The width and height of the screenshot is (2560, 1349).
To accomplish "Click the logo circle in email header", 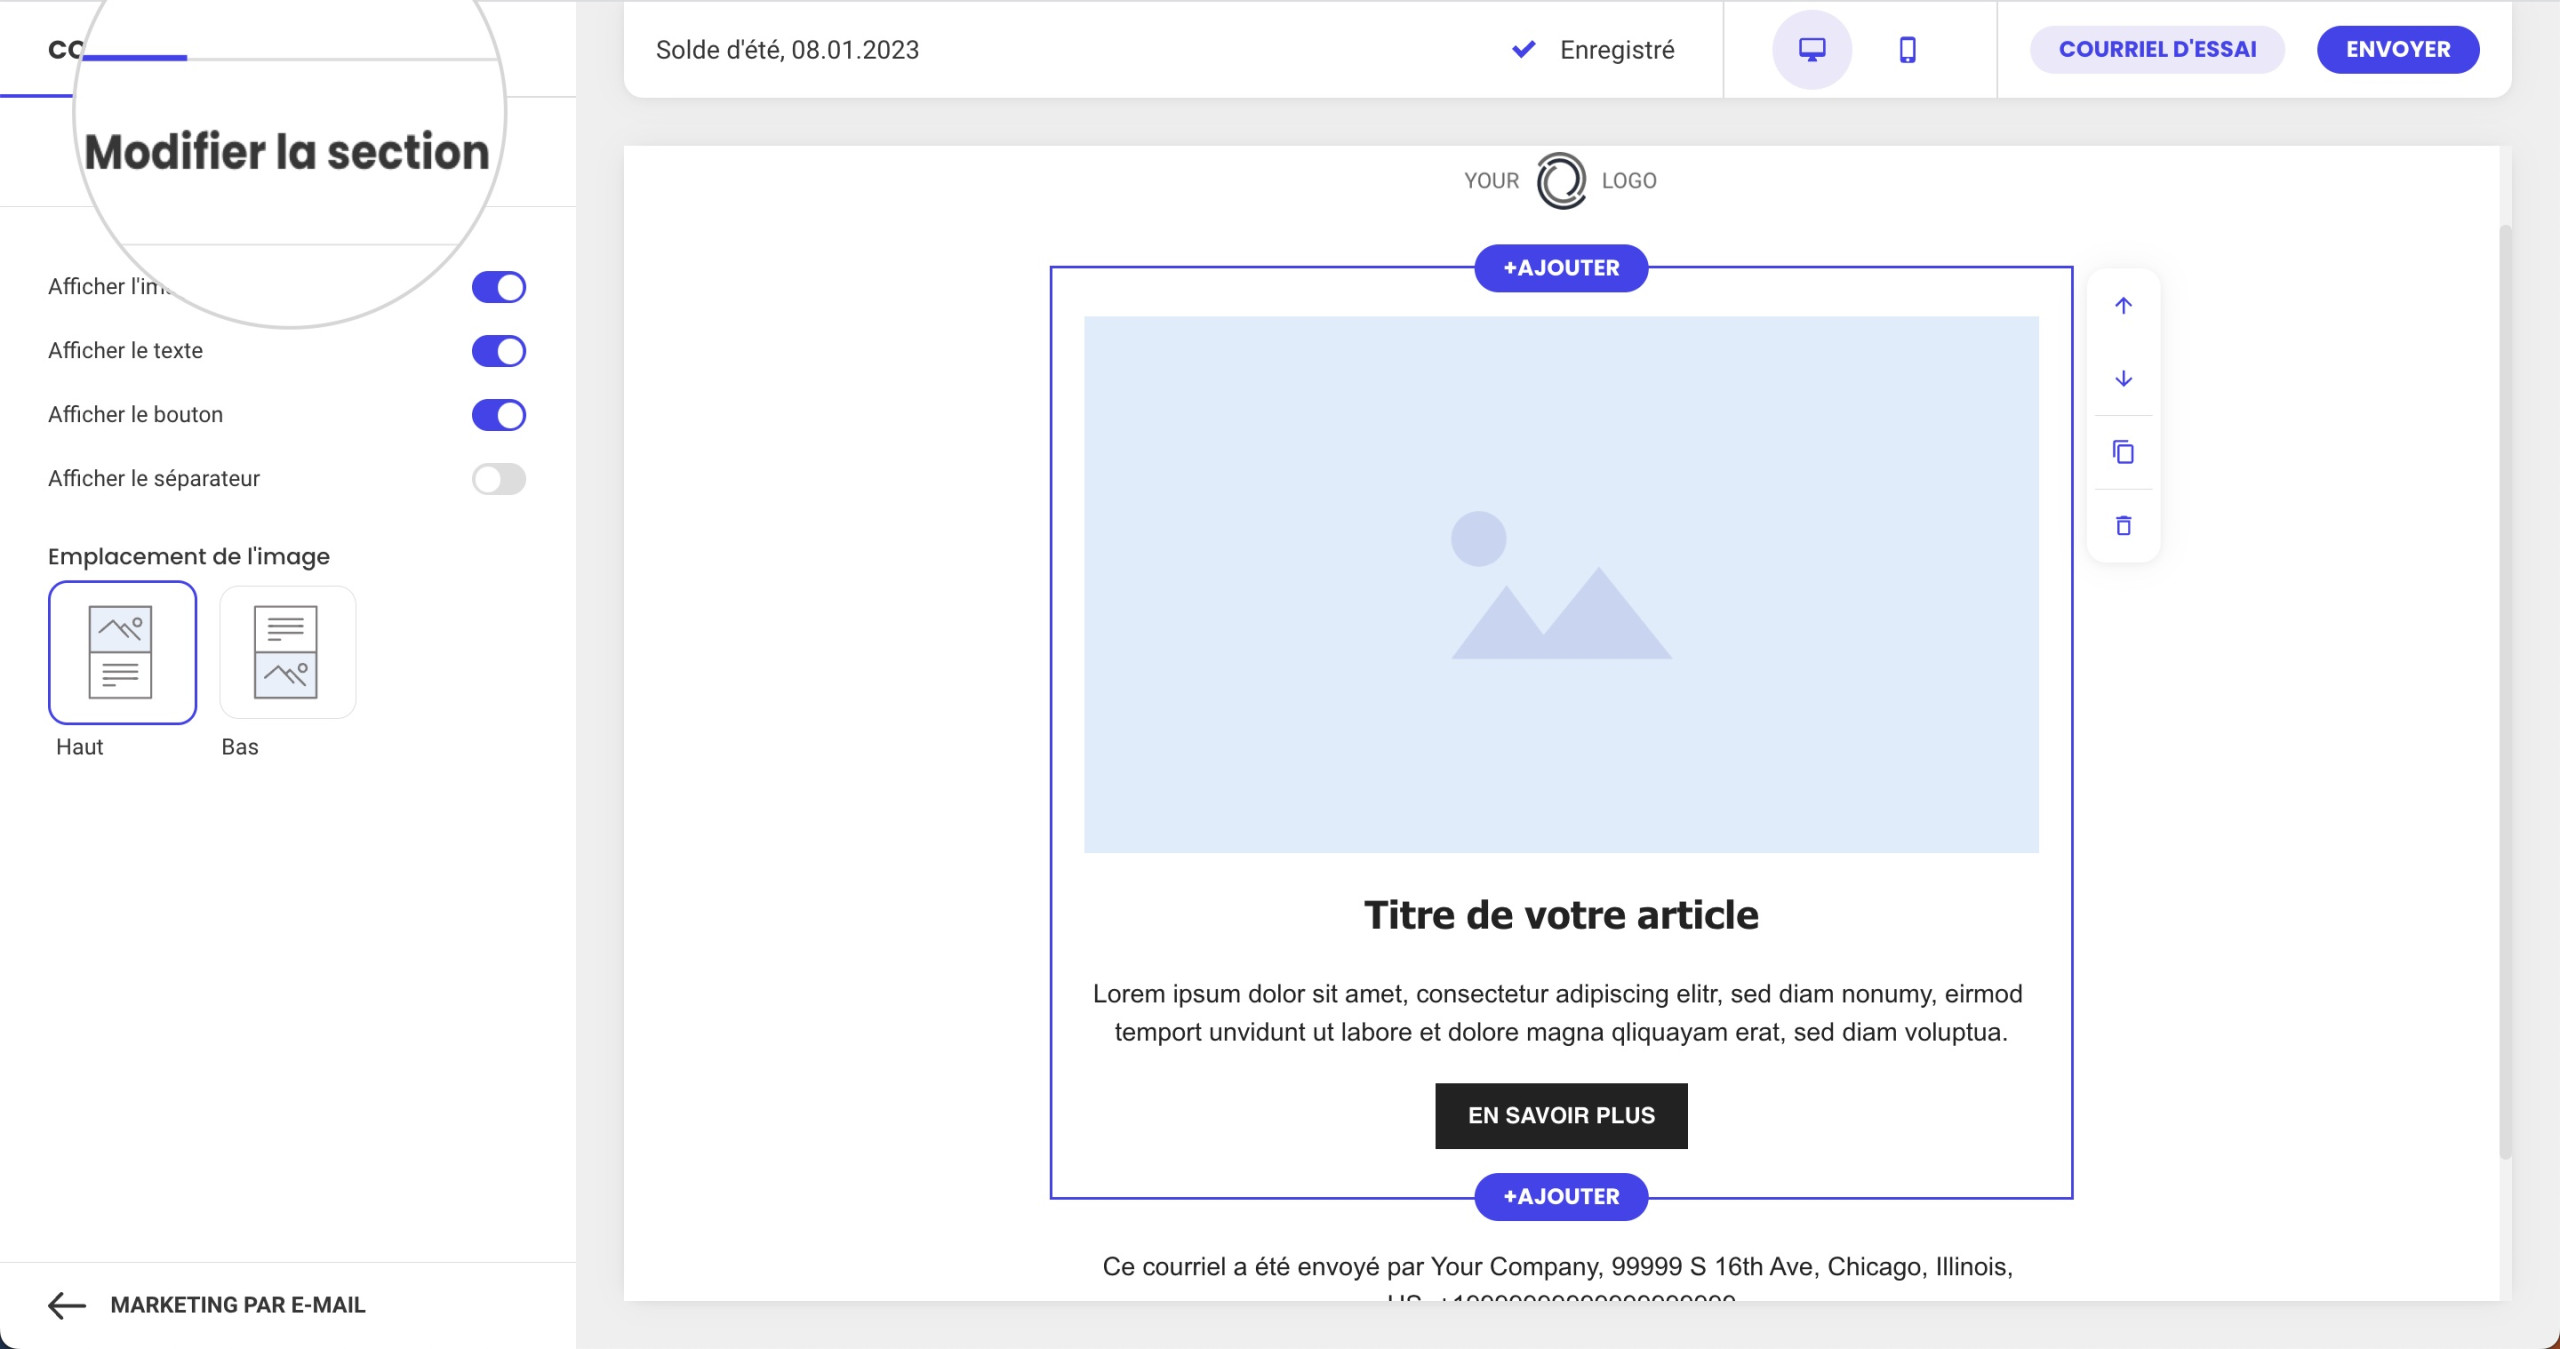I will tap(1560, 181).
